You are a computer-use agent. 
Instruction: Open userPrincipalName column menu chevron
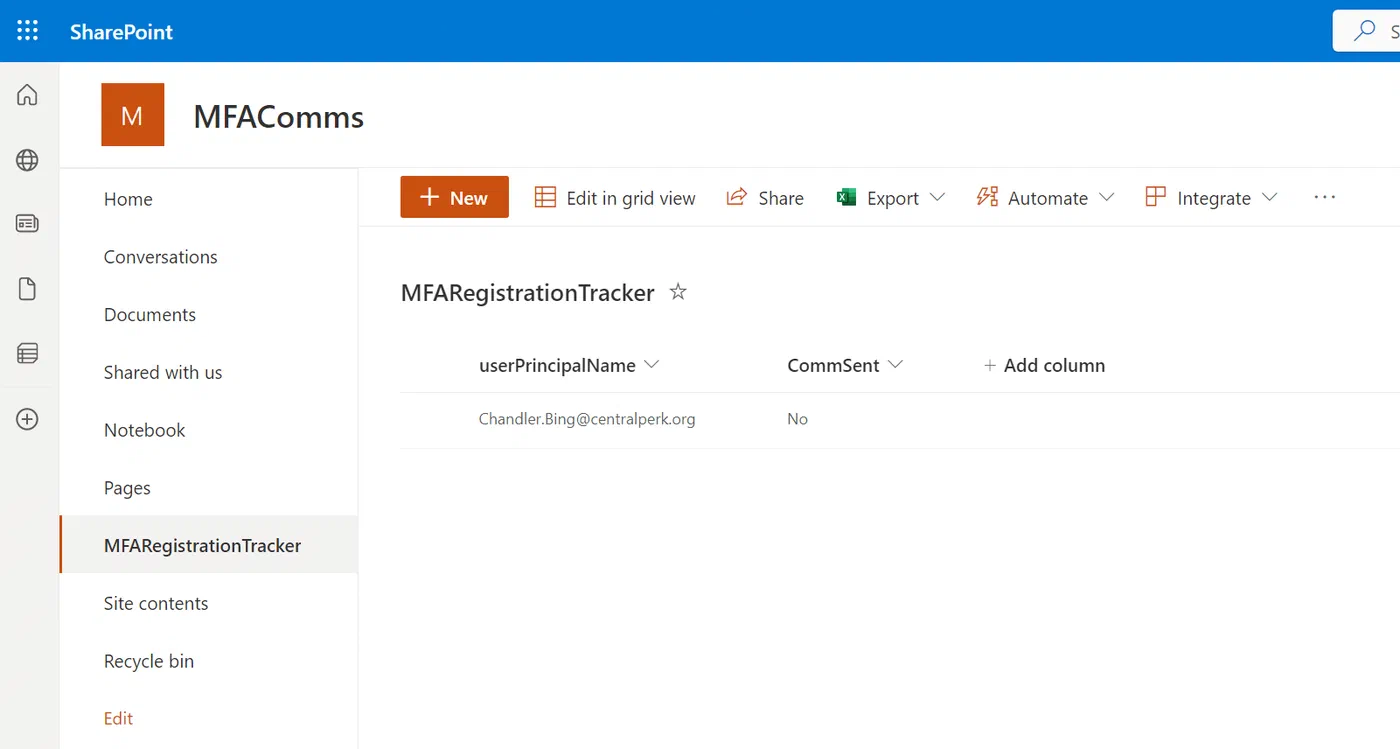tap(652, 365)
